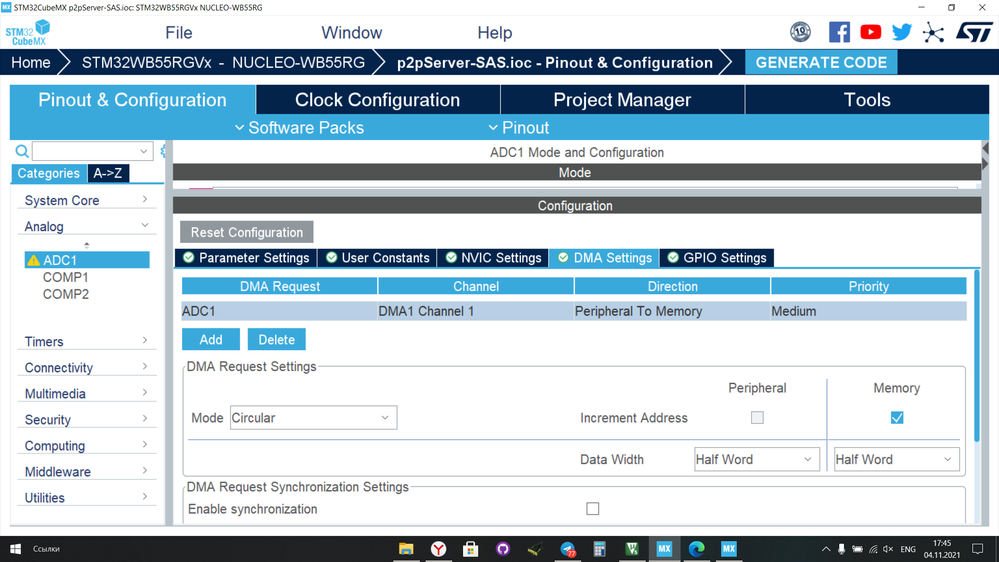The height and width of the screenshot is (562, 999).
Task: Switch to Project Manager tab
Action: click(622, 100)
